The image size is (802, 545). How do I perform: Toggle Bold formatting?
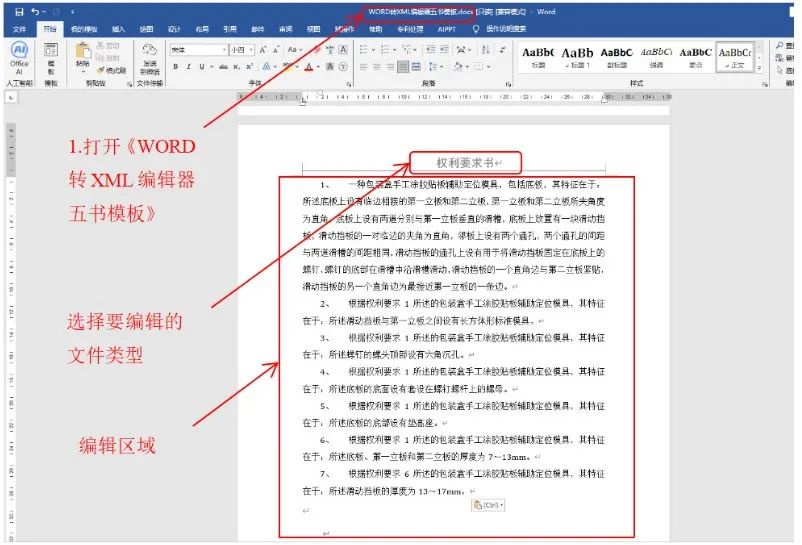coord(175,66)
